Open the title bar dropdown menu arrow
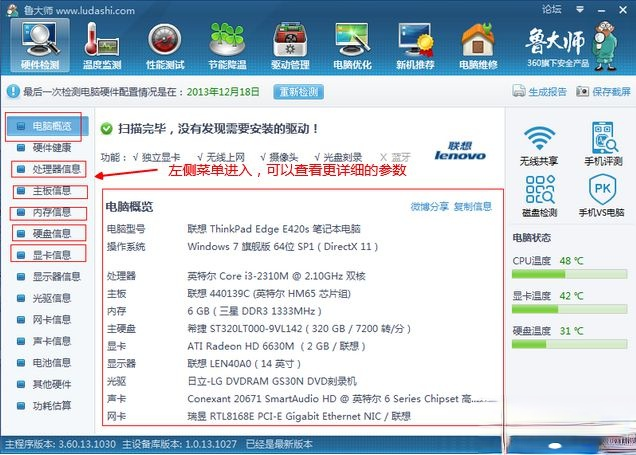The width and height of the screenshot is (636, 455). (x=580, y=9)
